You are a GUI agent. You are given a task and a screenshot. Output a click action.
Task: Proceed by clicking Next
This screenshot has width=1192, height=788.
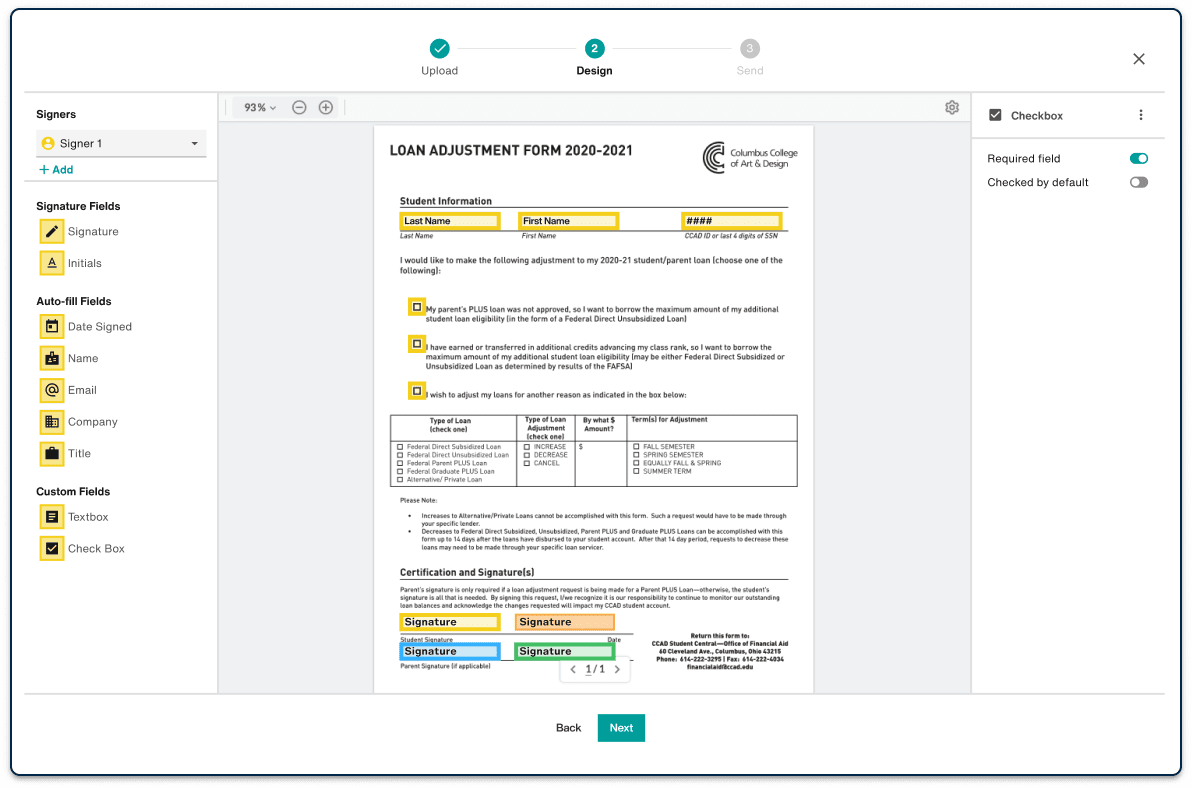[621, 728]
